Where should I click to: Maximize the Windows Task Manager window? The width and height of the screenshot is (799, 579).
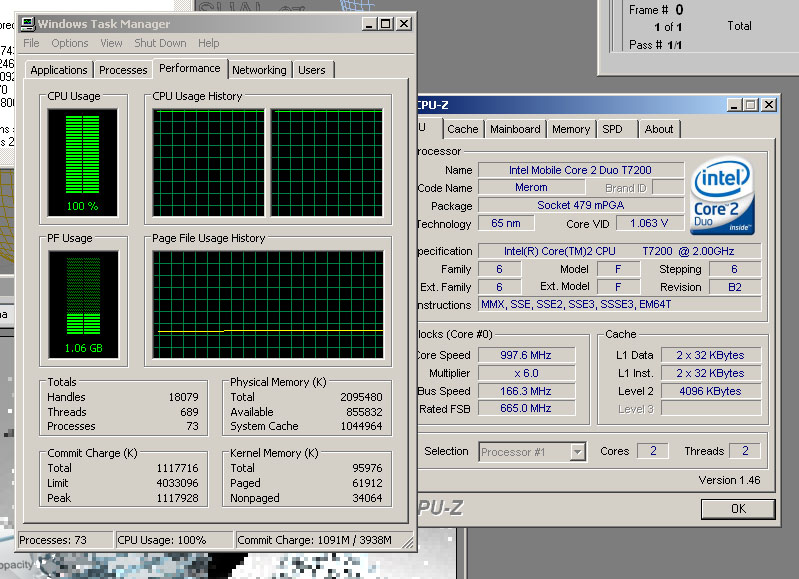tap(387, 24)
